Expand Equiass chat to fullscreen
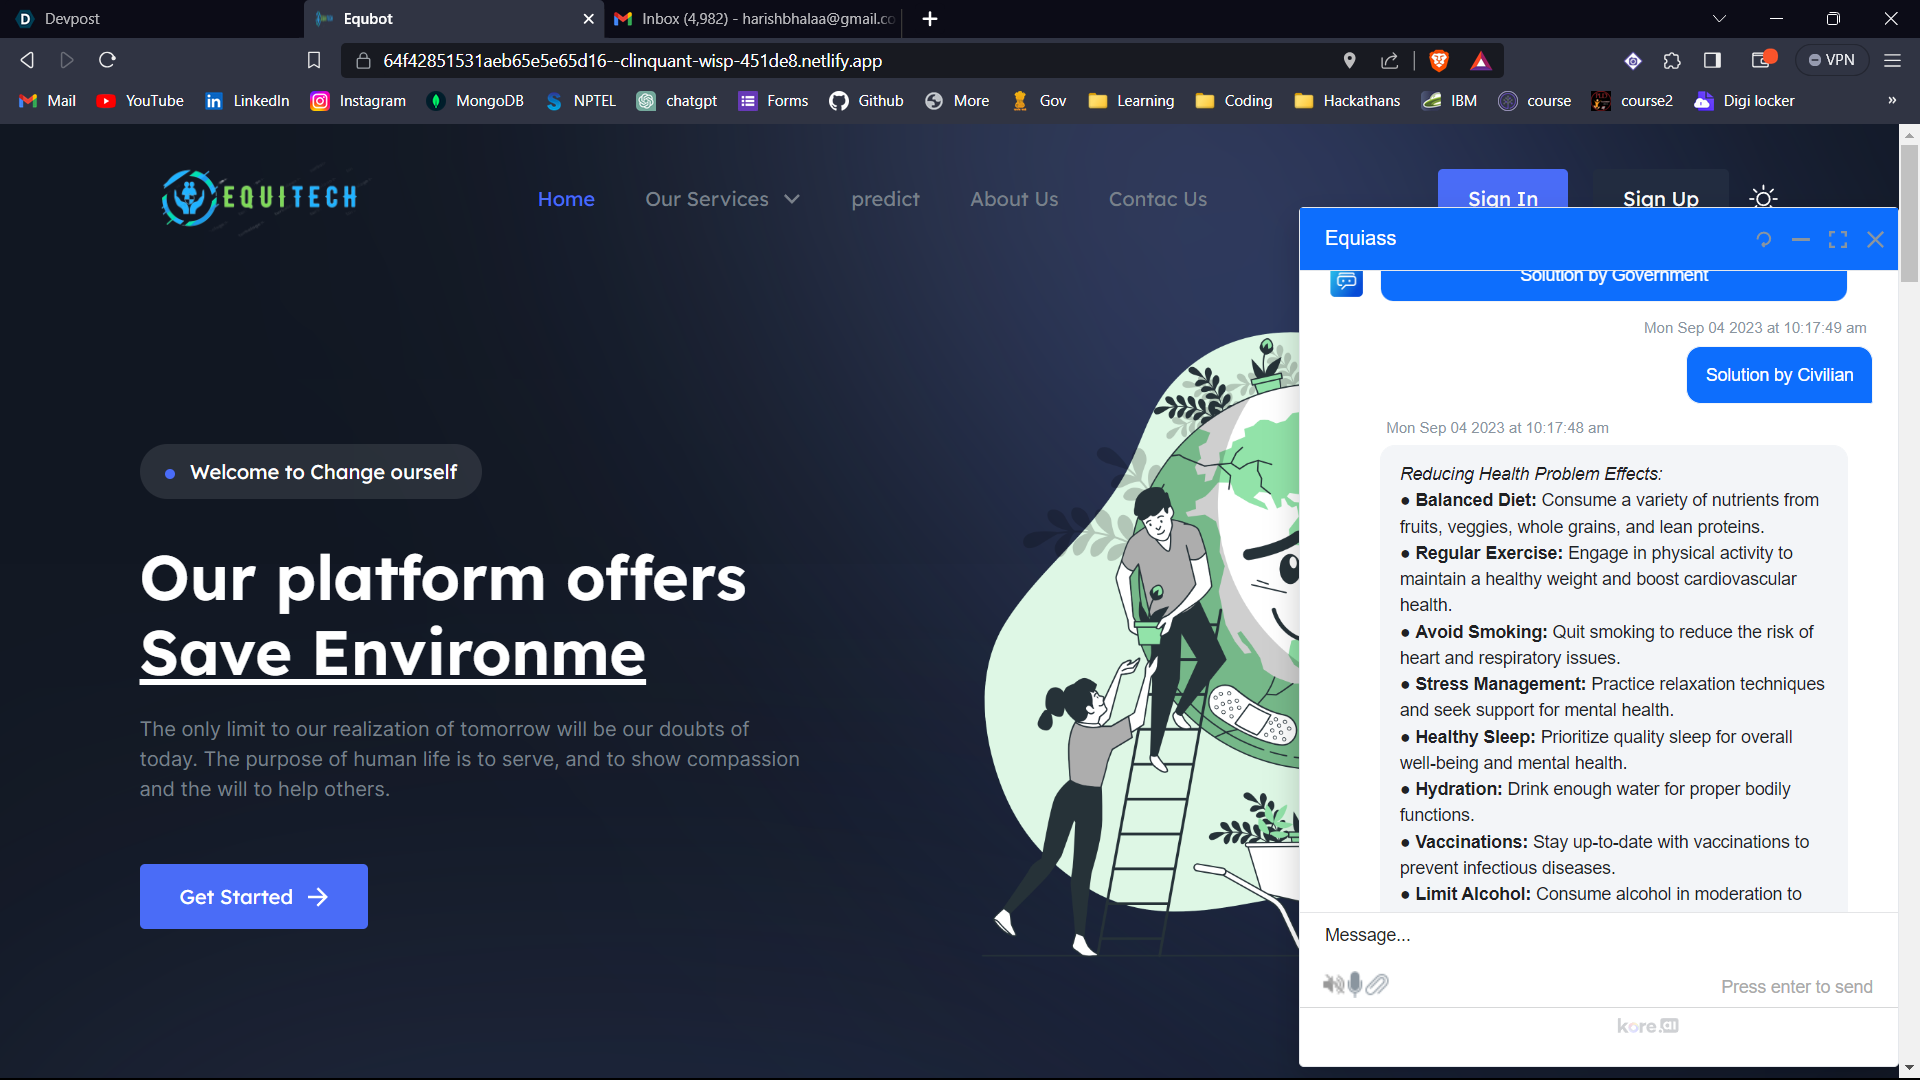Viewport: 1920px width, 1080px height. [x=1838, y=239]
